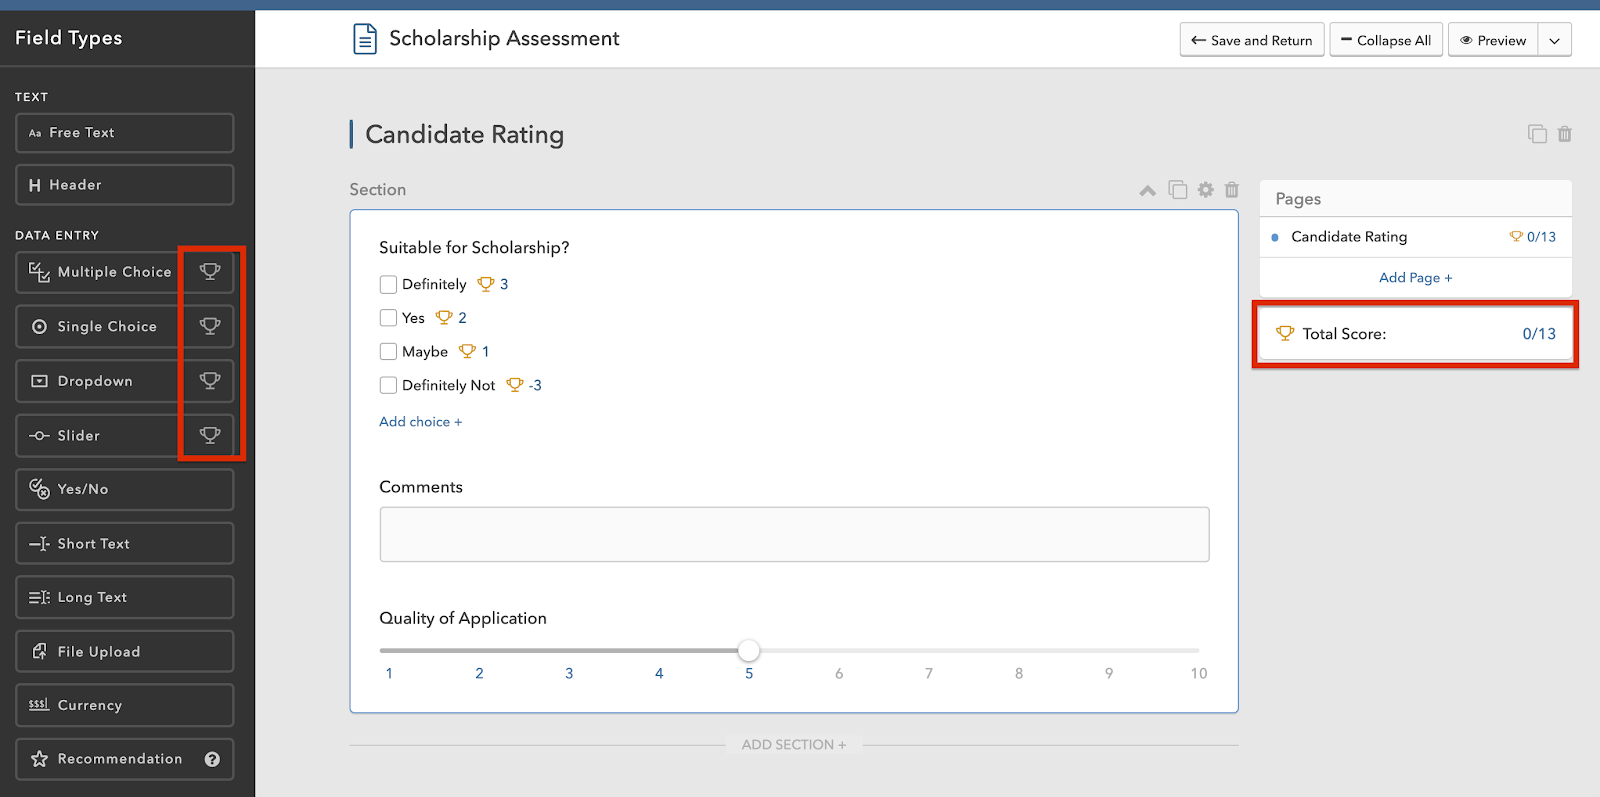The width and height of the screenshot is (1600, 797).
Task: Select the Definitely Not checkbox
Action: [x=389, y=385]
